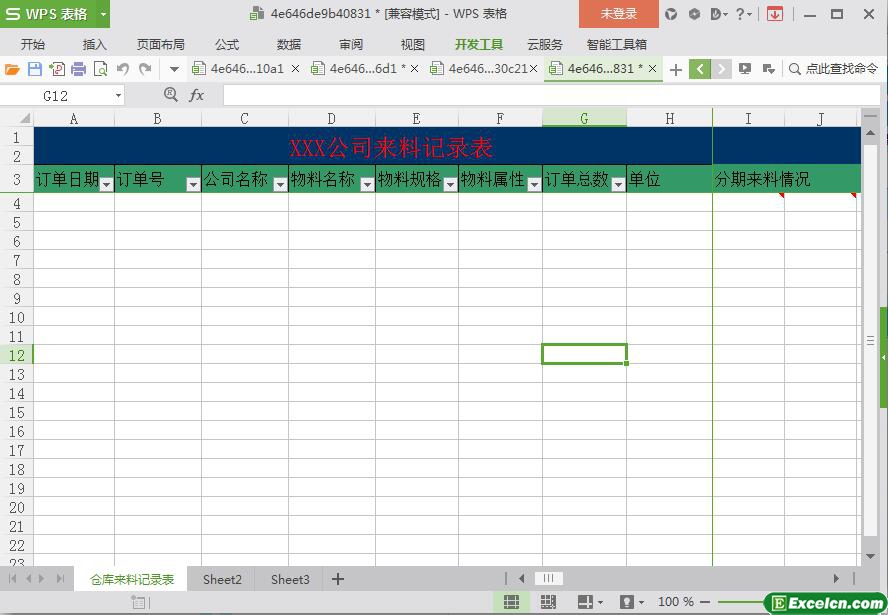888x615 pixels.
Task: Click the 未登录 login button
Action: (618, 14)
